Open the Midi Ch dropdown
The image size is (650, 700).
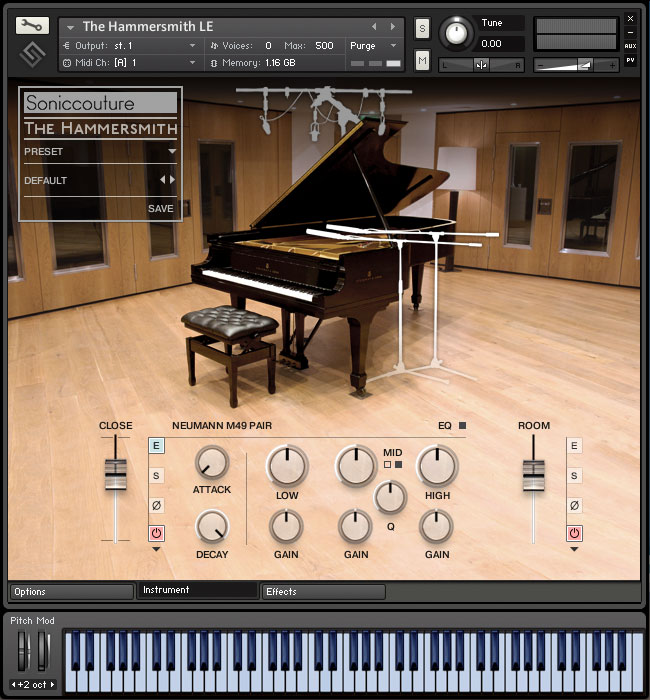point(192,63)
